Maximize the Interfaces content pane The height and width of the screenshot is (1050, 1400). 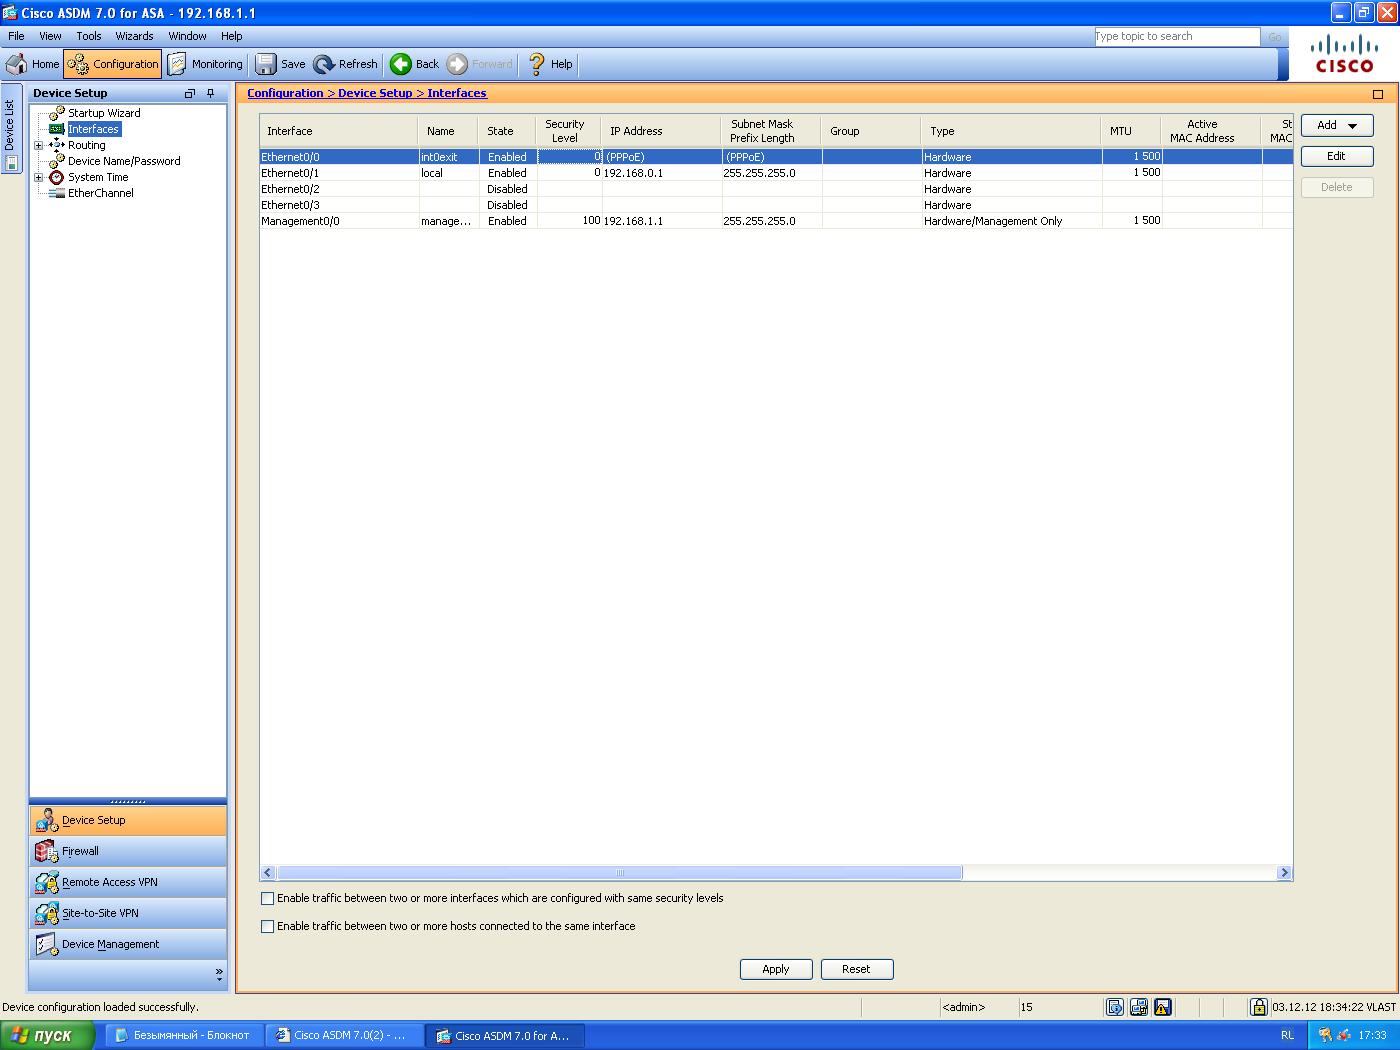(x=1378, y=94)
